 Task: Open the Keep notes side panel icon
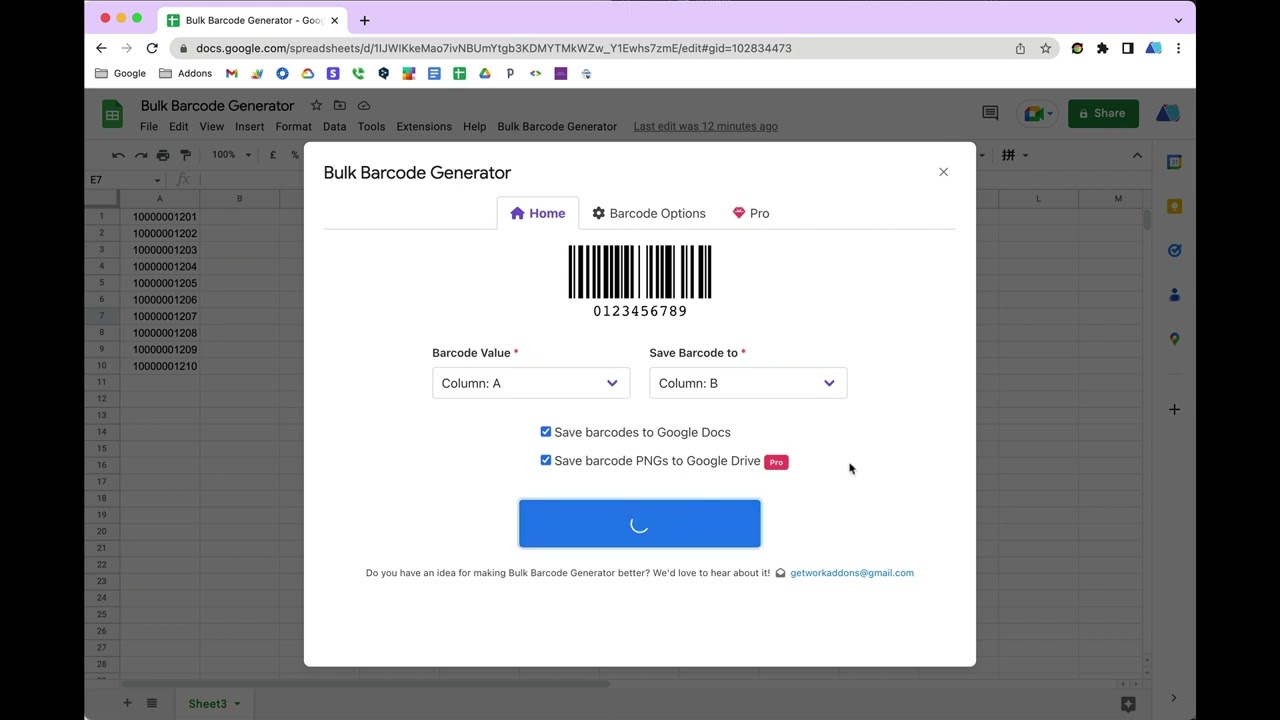click(1174, 206)
